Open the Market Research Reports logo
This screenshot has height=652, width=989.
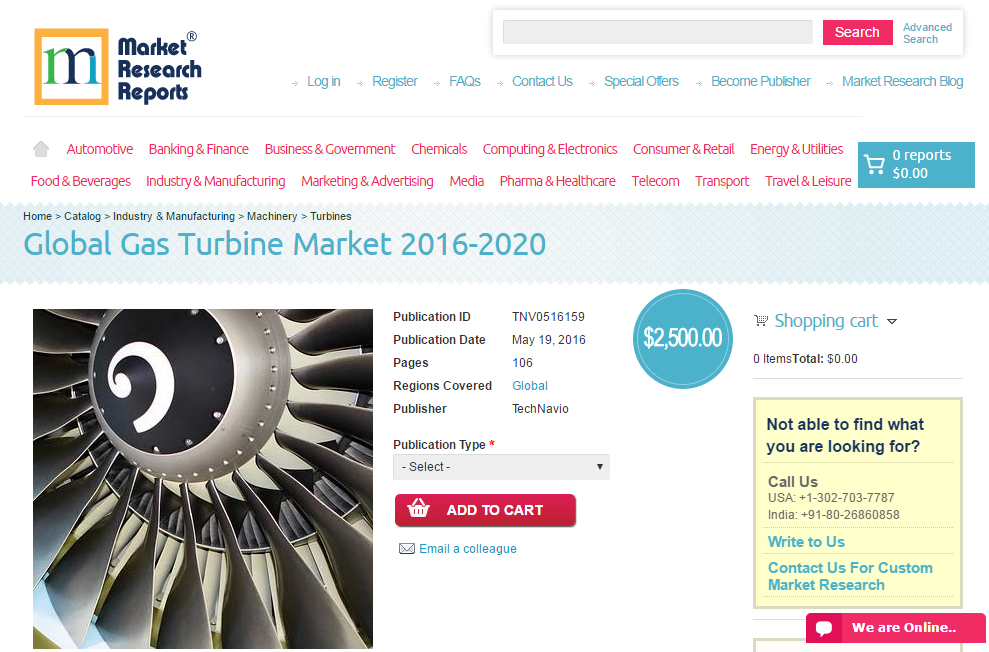click(x=118, y=67)
